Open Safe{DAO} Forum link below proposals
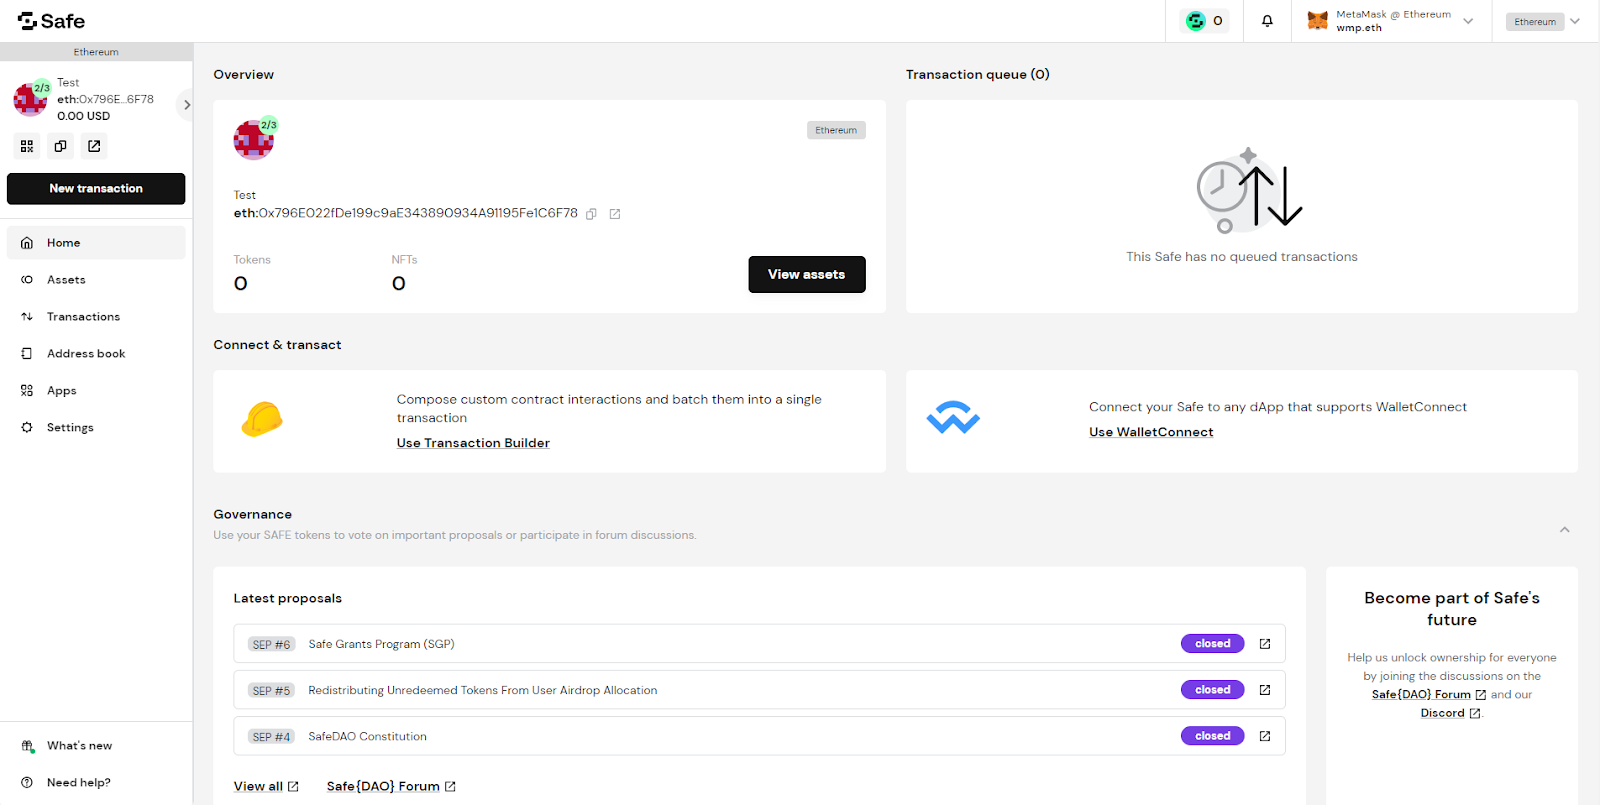Screen dimensions: 1600x805 click(391, 787)
